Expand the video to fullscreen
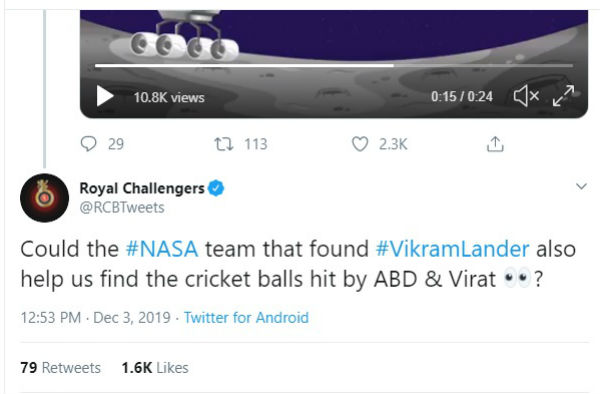Viewport: 600px width, 394px height. (564, 96)
